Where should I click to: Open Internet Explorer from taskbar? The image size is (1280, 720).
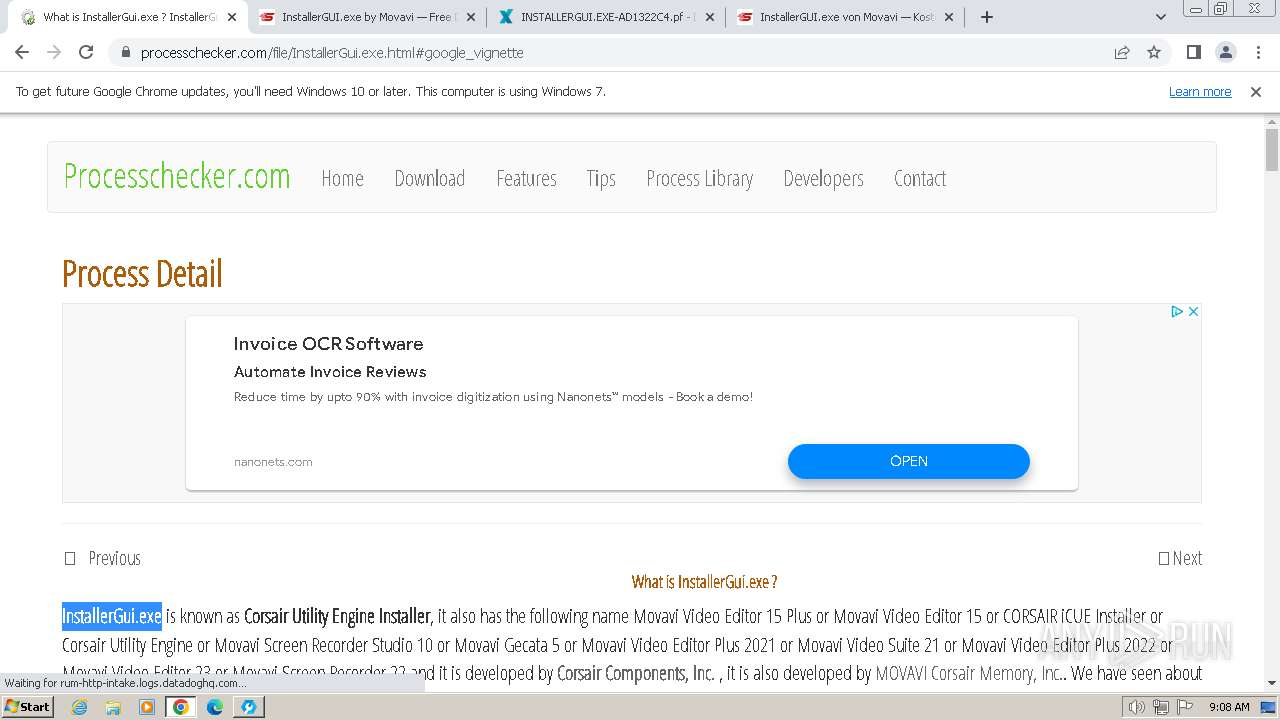[79, 707]
